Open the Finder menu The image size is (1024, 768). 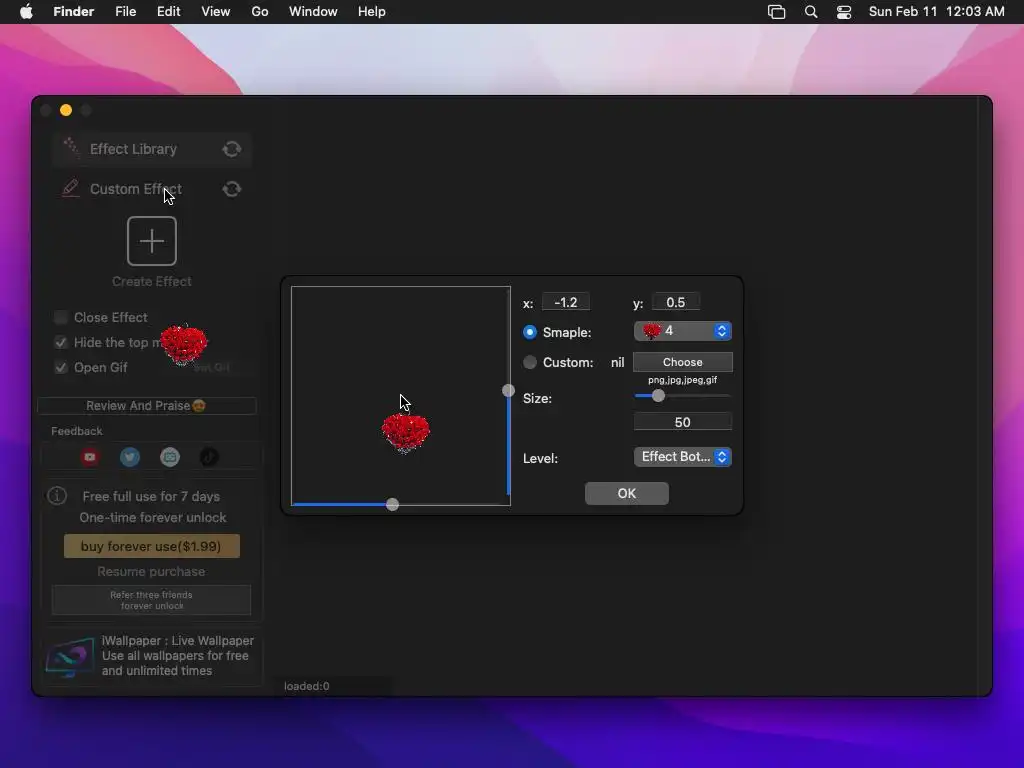tap(73, 12)
